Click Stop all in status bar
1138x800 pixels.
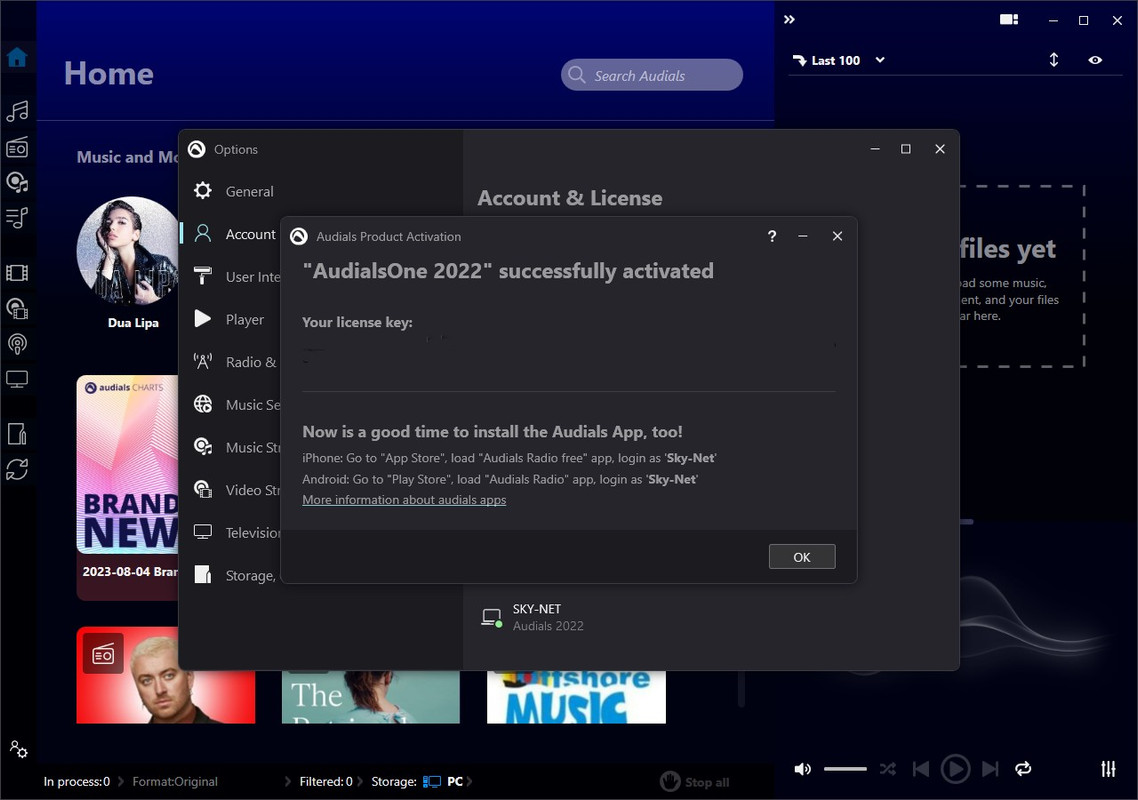pos(695,782)
